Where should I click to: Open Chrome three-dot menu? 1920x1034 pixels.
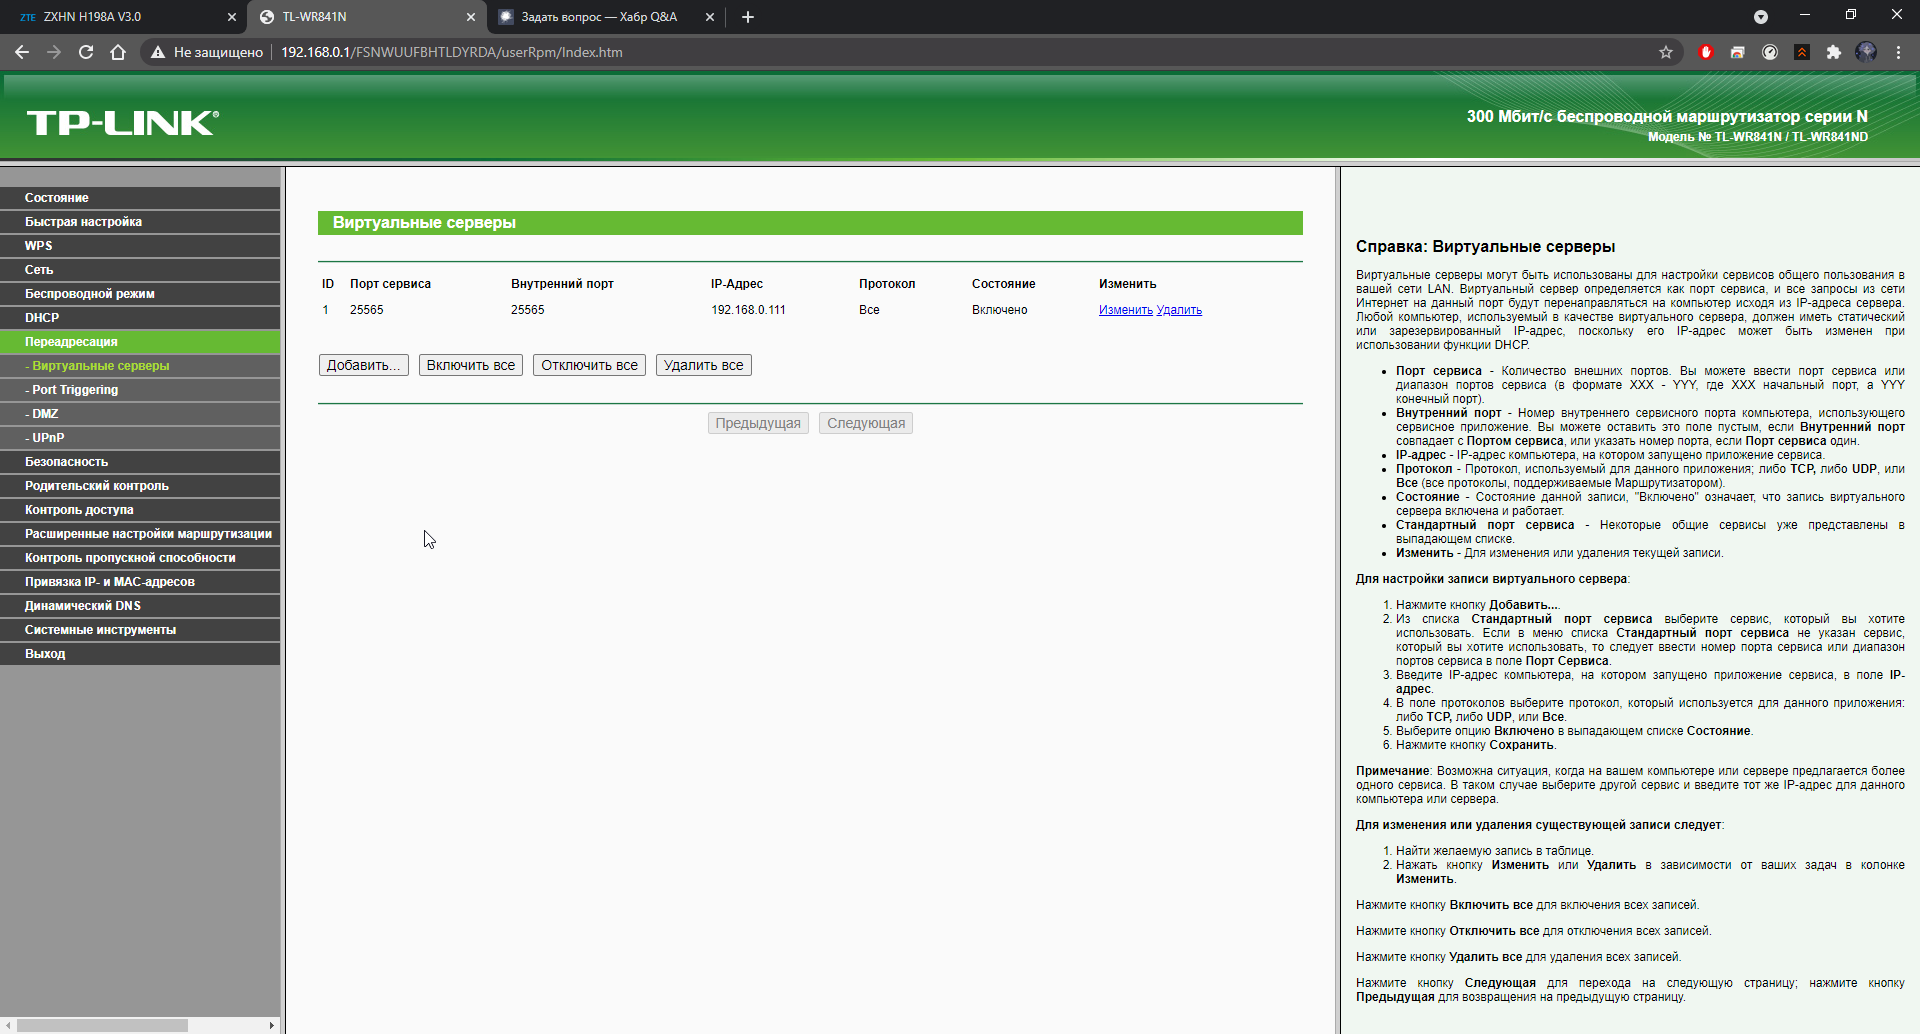(1898, 52)
